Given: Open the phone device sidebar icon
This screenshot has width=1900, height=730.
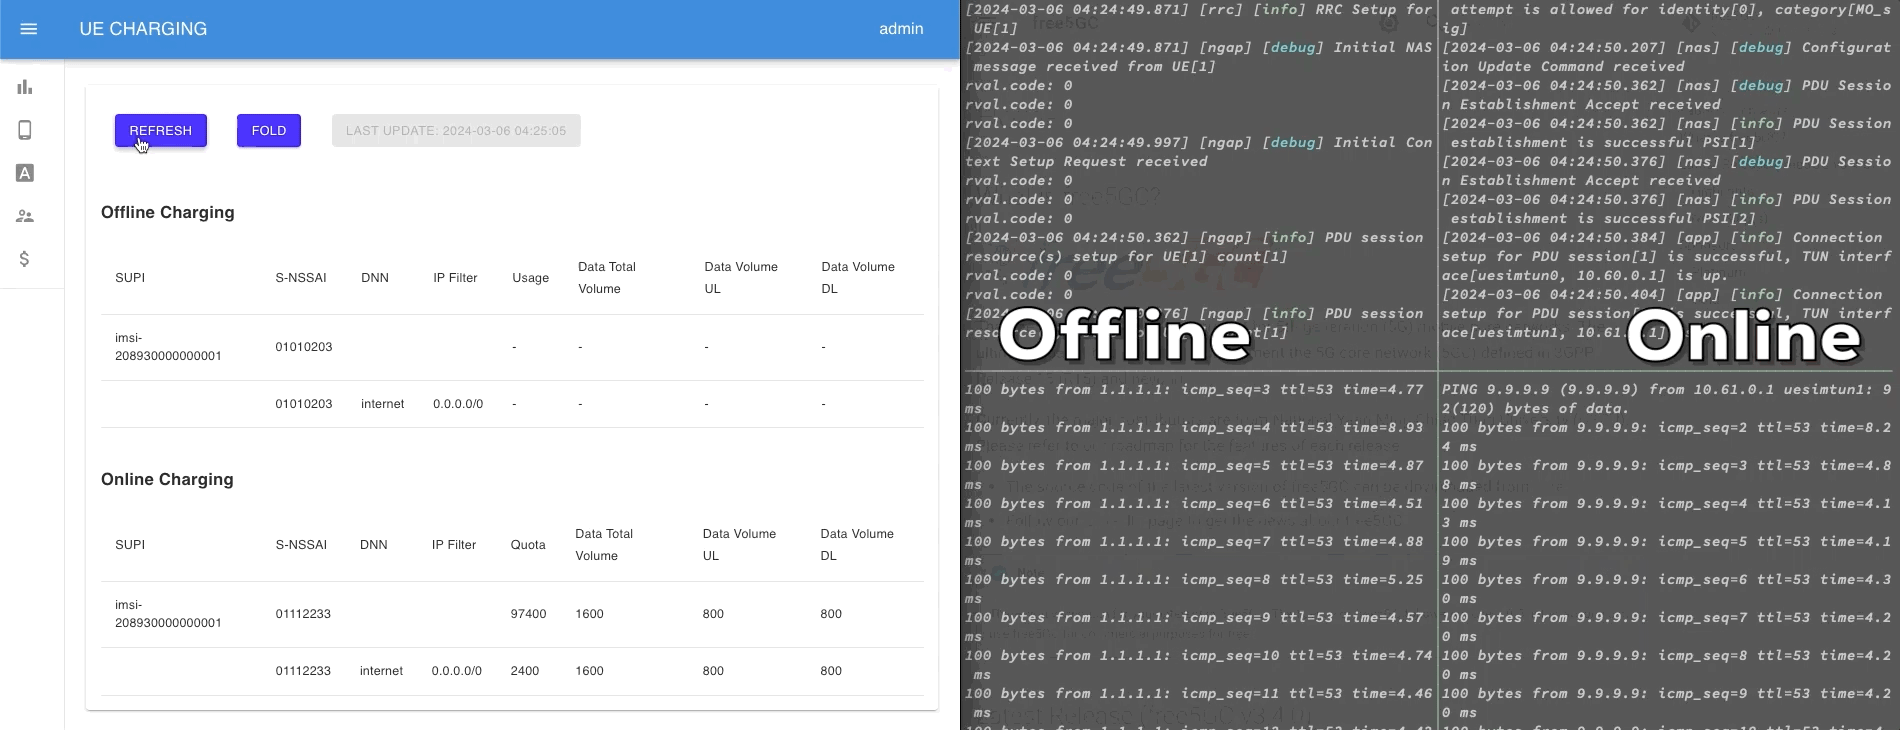Looking at the screenshot, I should pyautogui.click(x=25, y=130).
